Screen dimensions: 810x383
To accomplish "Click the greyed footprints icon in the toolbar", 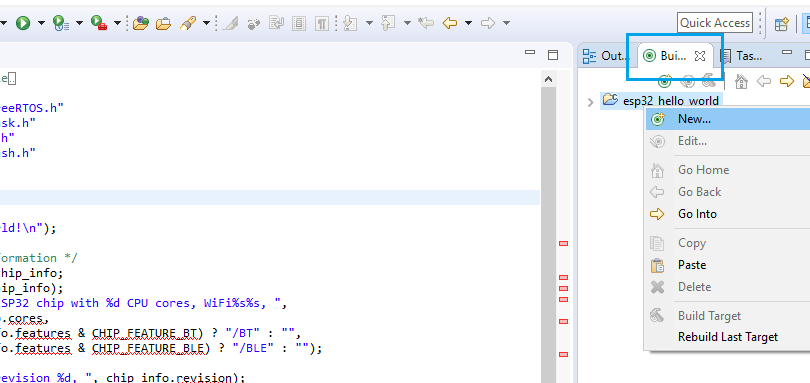I will (x=254, y=23).
